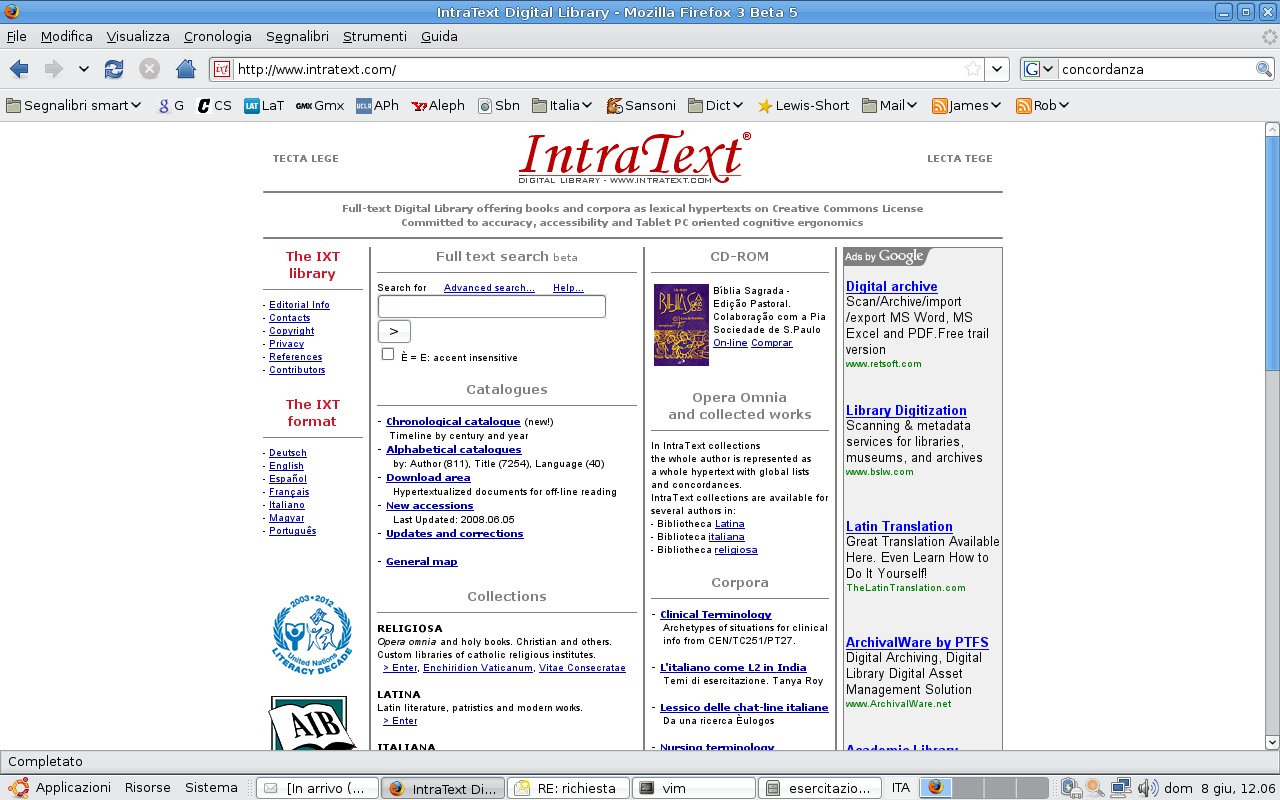
Task: Open the Cronologia menu
Action: (x=218, y=36)
